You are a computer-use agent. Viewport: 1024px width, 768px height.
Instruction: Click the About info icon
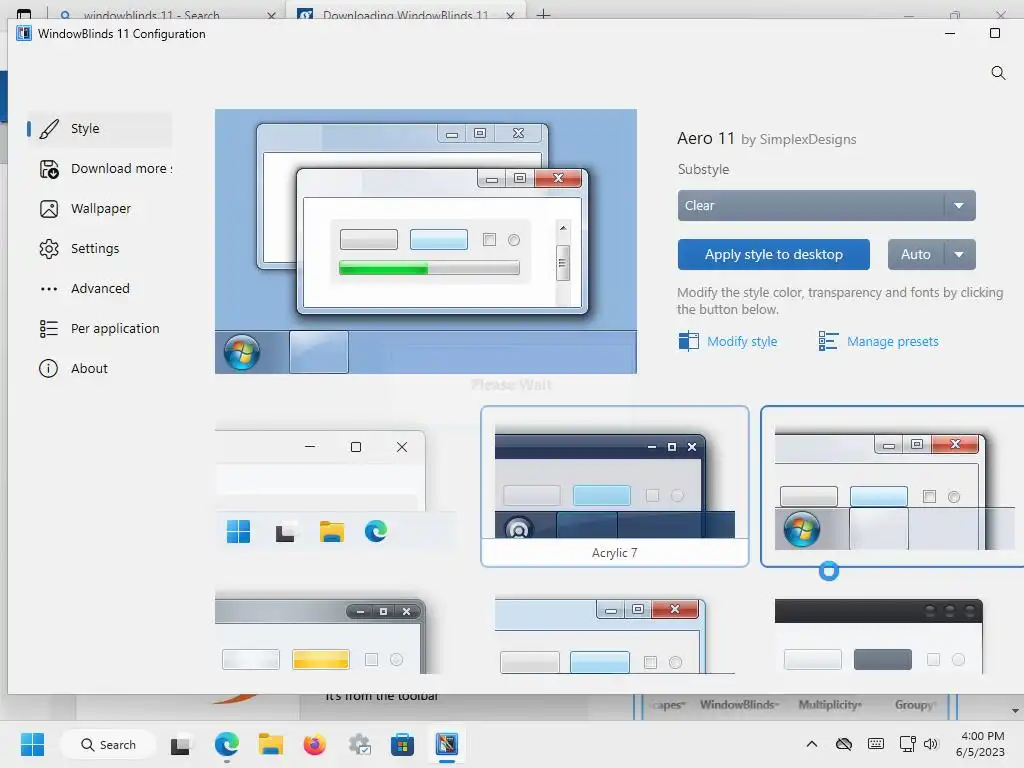point(48,368)
